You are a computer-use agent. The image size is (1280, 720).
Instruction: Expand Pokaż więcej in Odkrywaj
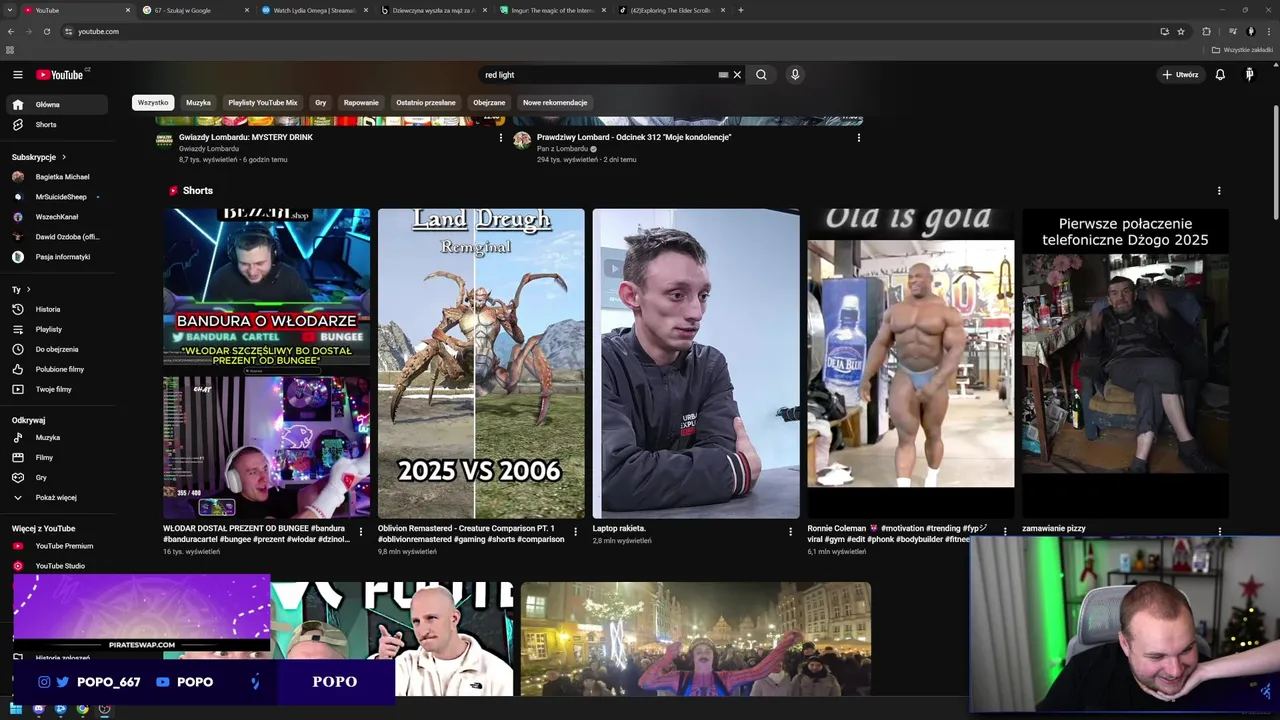pyautogui.click(x=58, y=498)
